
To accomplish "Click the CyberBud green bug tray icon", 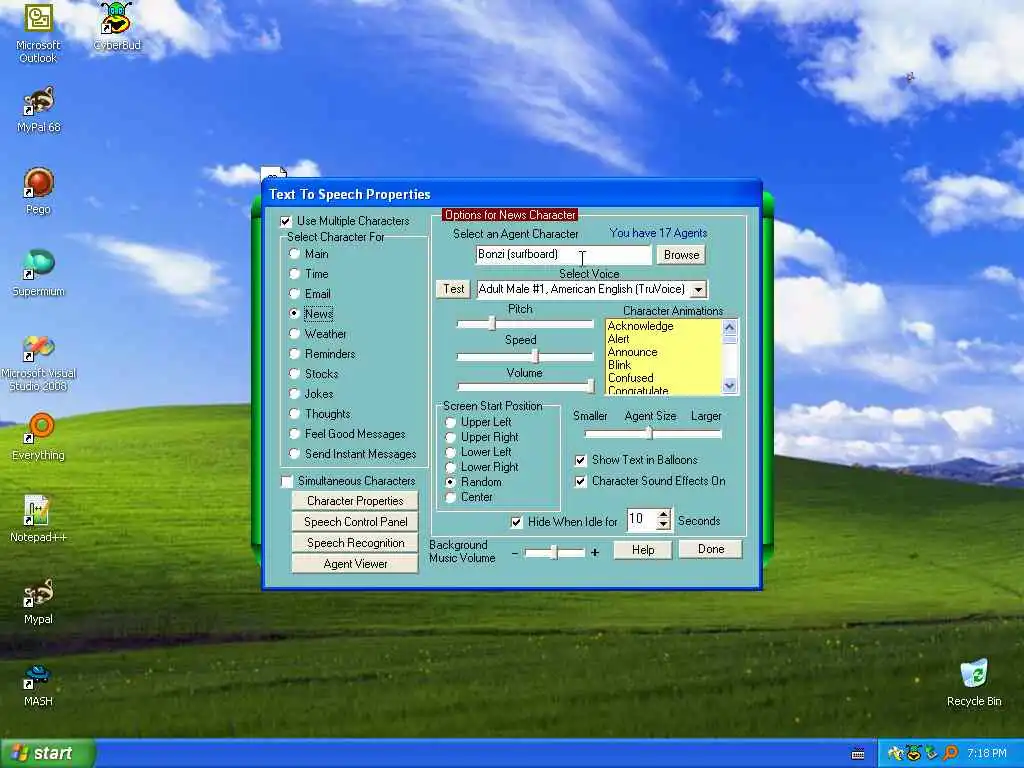I will pos(914,754).
